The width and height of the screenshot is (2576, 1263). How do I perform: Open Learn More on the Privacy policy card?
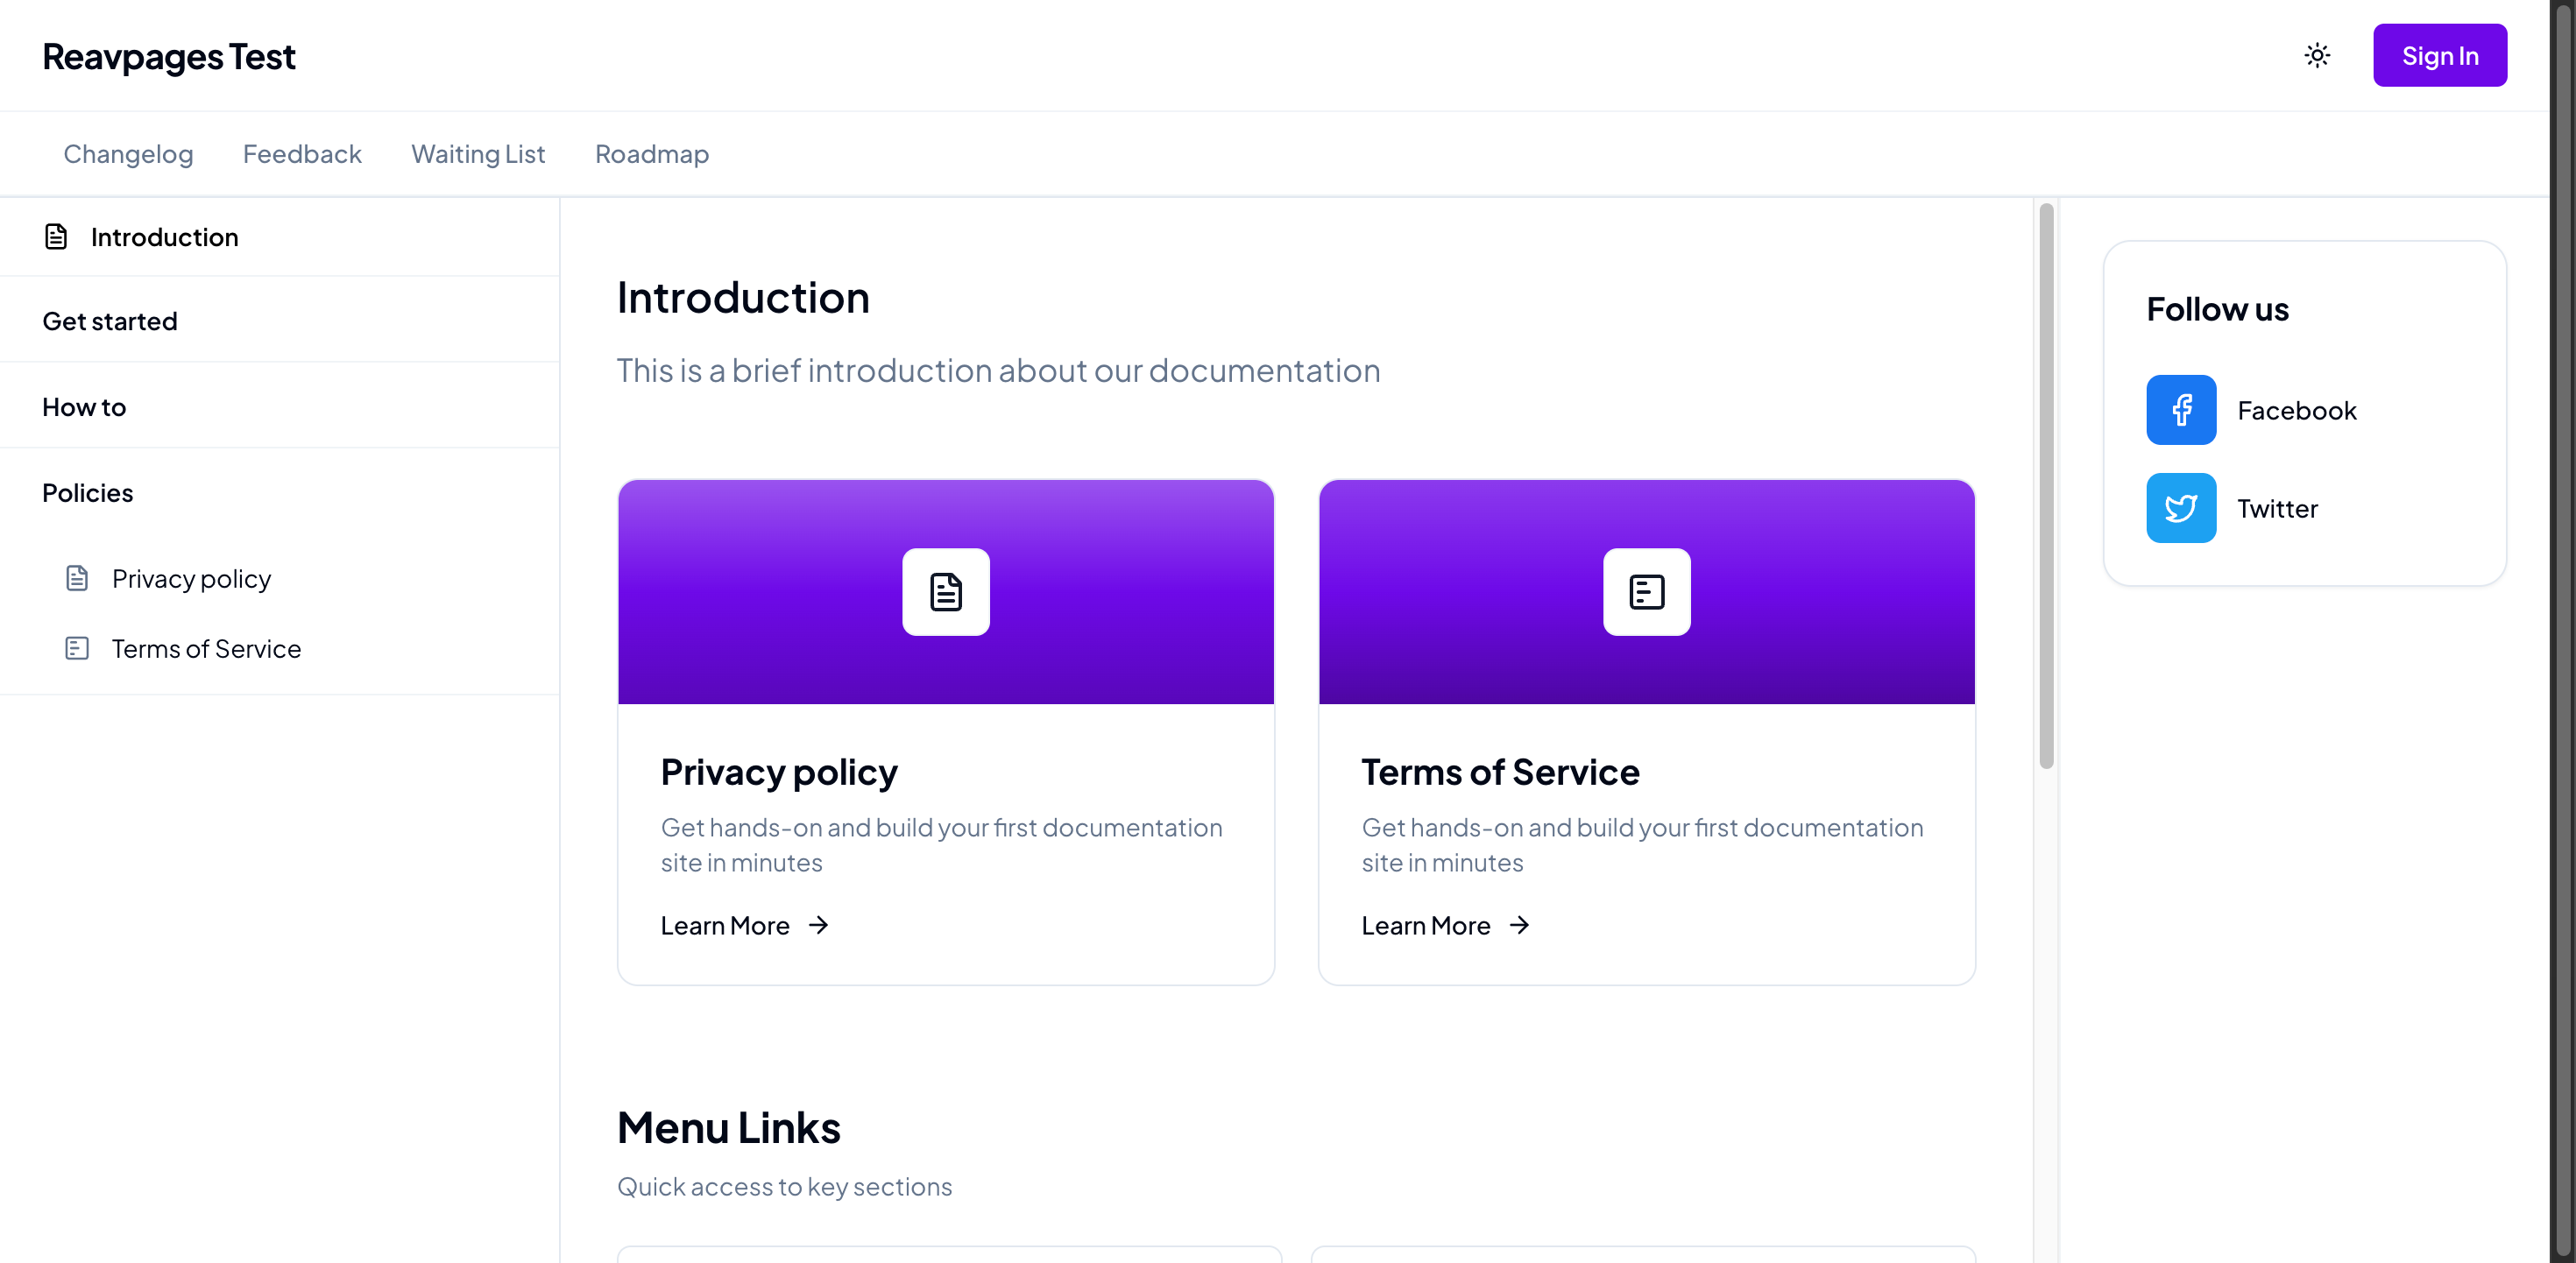click(725, 925)
